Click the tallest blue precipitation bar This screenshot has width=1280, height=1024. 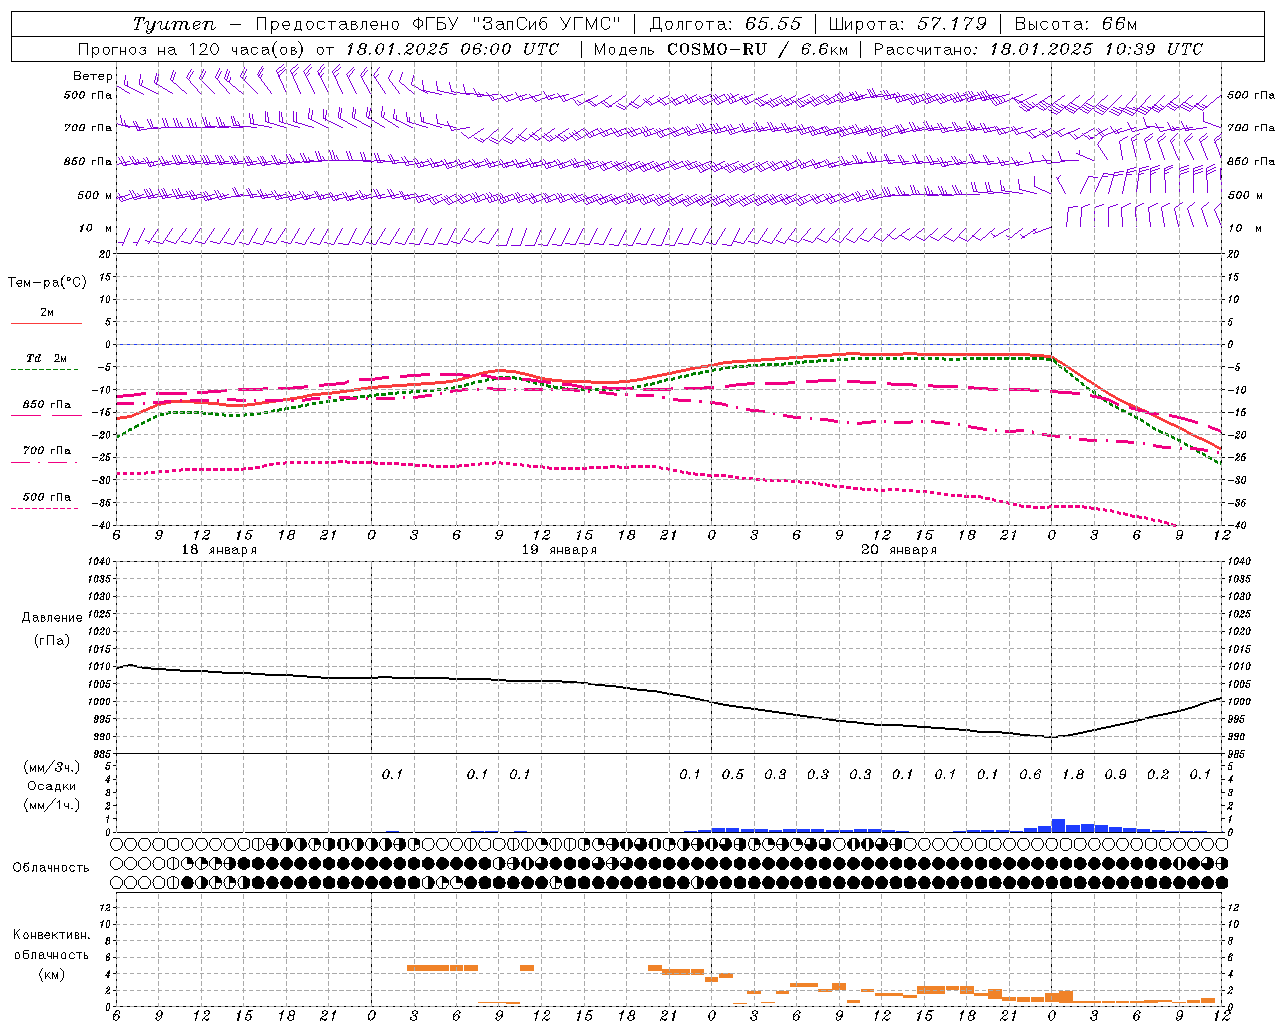point(1058,825)
